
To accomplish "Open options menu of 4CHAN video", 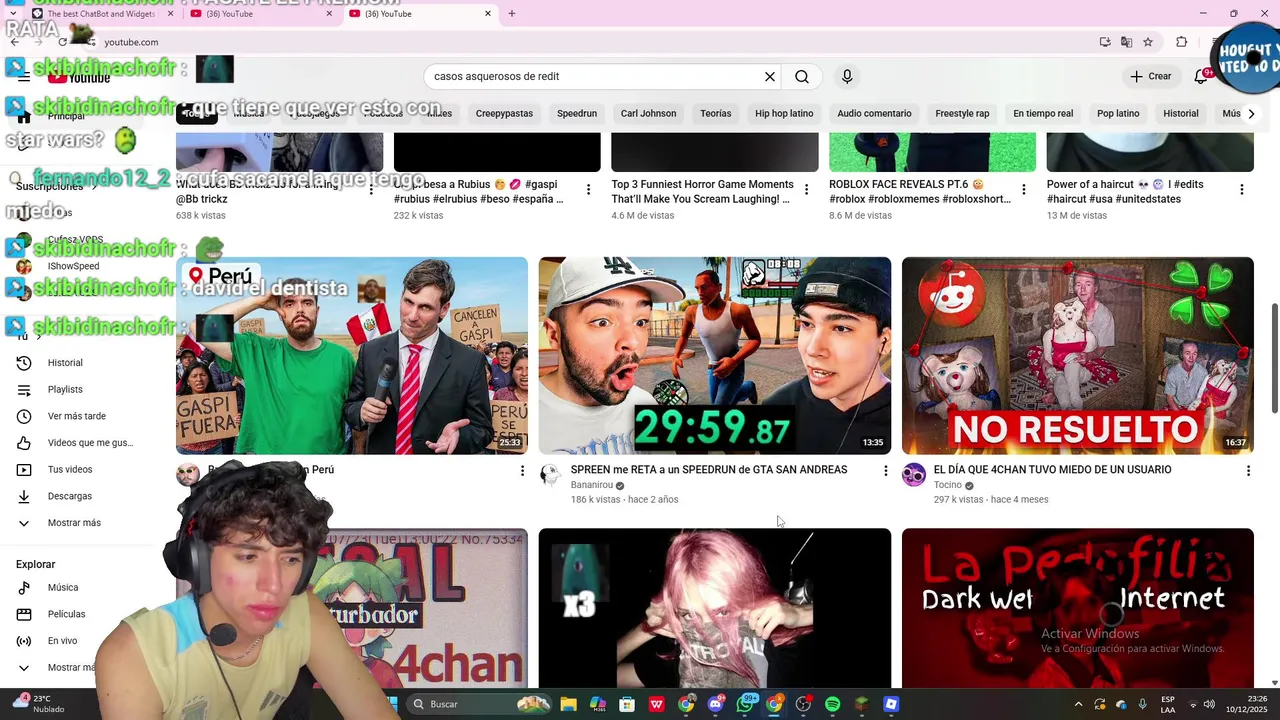I will 1248,470.
